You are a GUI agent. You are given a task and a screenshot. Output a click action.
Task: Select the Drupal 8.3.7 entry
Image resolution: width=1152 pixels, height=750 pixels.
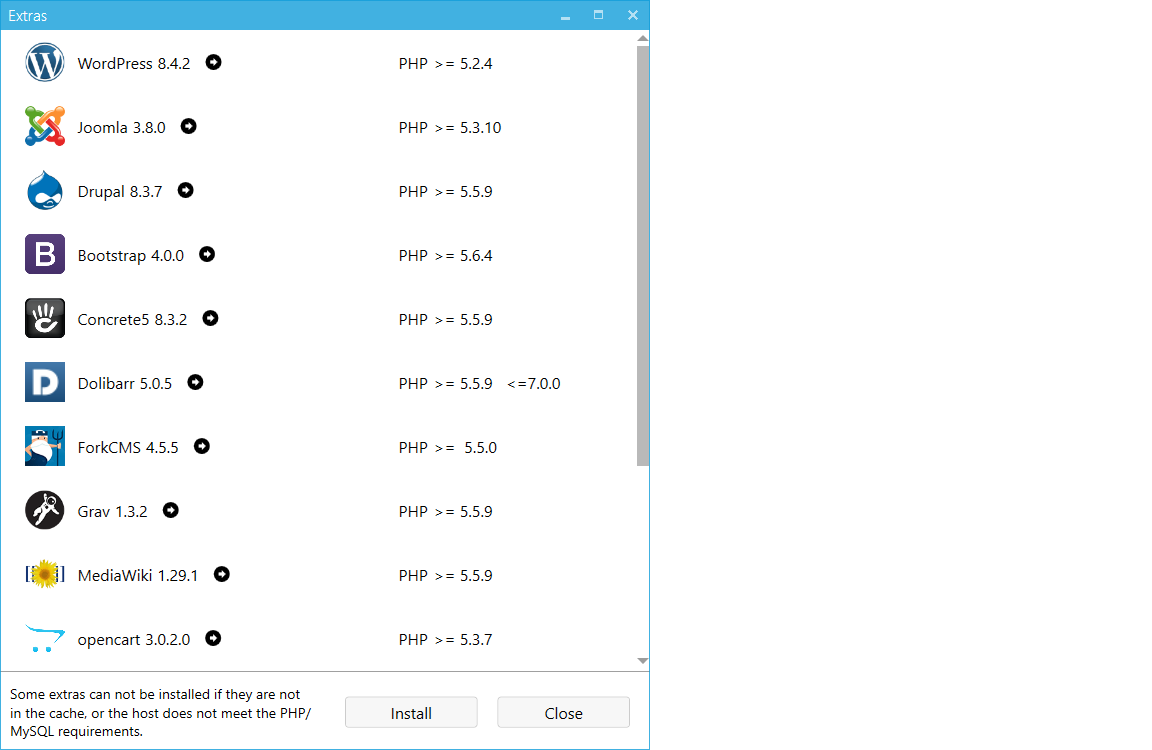(120, 192)
